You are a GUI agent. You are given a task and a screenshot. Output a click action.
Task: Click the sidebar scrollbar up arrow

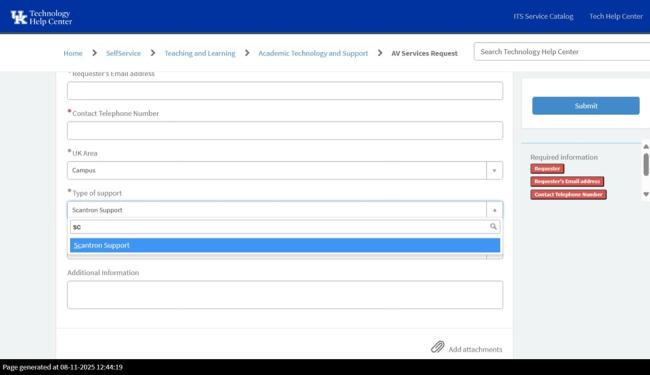(646, 147)
